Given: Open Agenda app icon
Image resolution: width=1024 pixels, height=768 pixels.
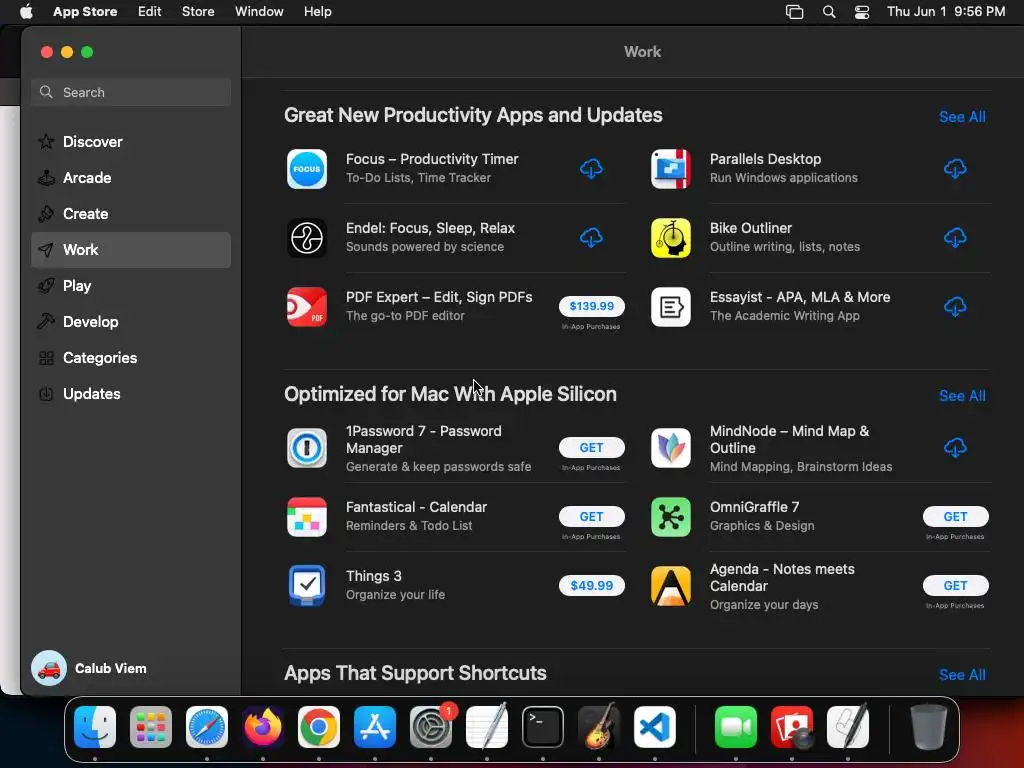Looking at the screenshot, I should point(671,586).
